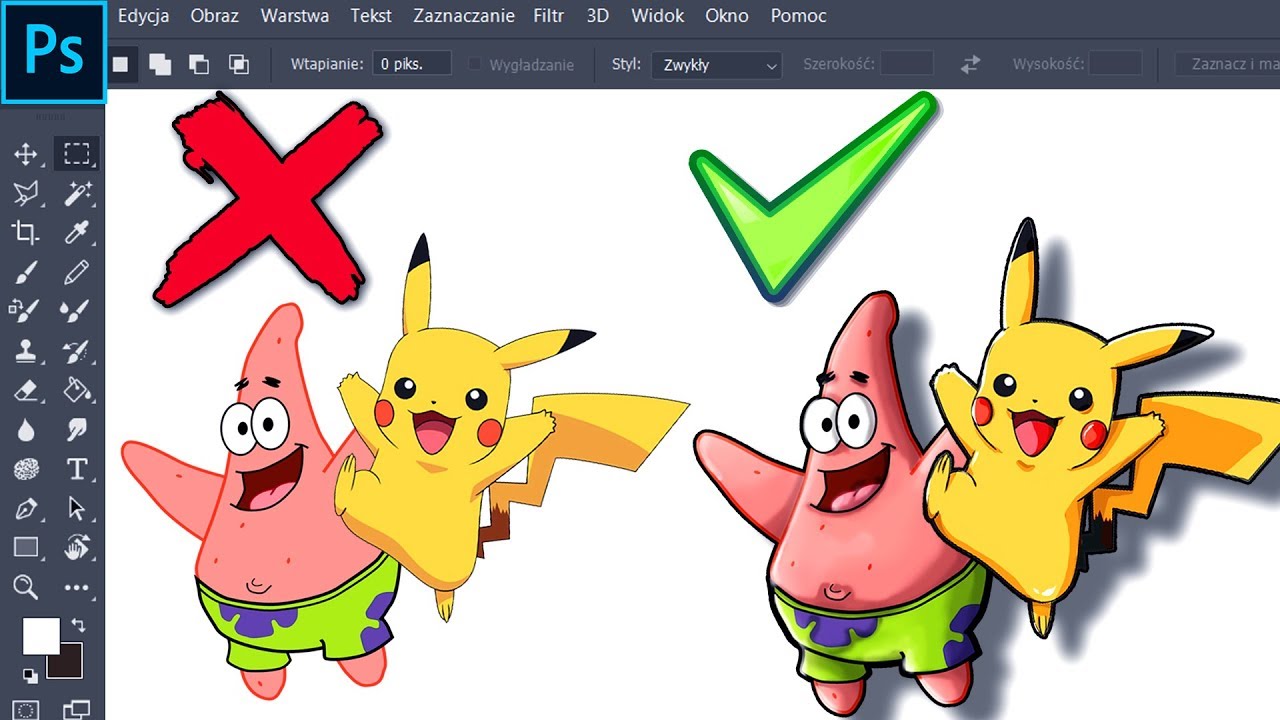
Task: Select the Magic Wand tool
Action: (x=77, y=193)
